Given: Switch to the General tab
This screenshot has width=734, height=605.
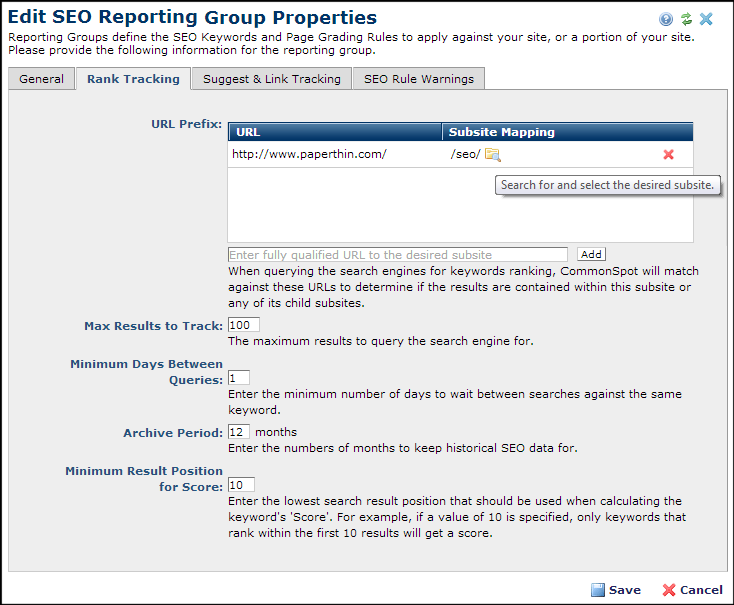Looking at the screenshot, I should point(41,79).
